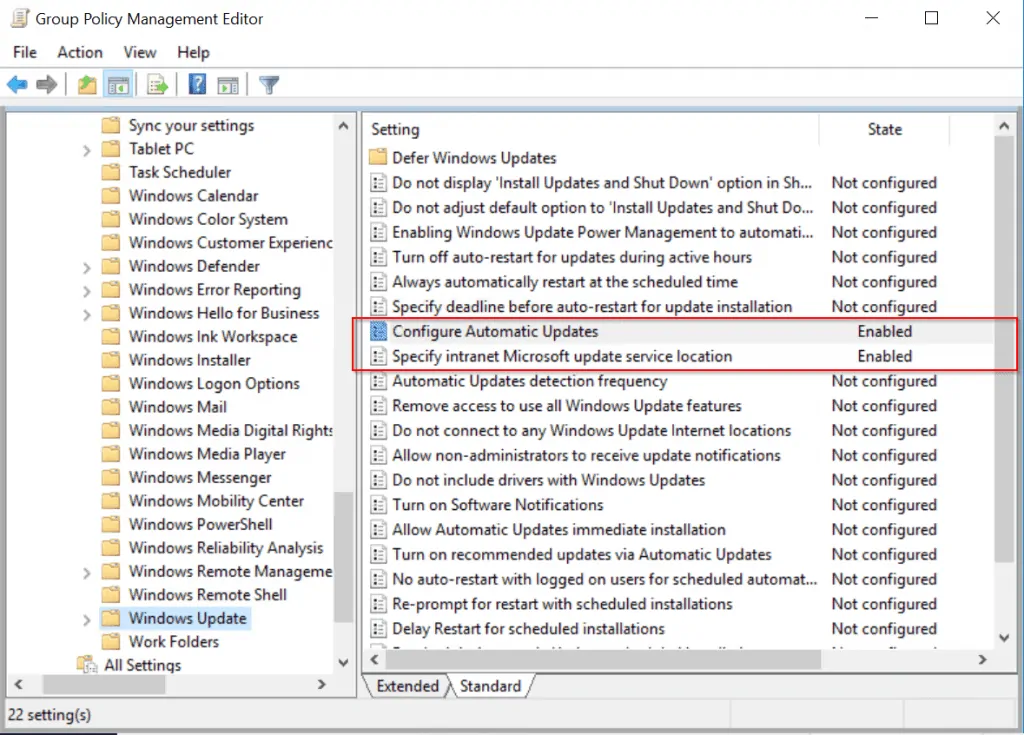This screenshot has width=1024, height=735.
Task: Click the Show/Hide Action Pane icon
Action: click(228, 84)
